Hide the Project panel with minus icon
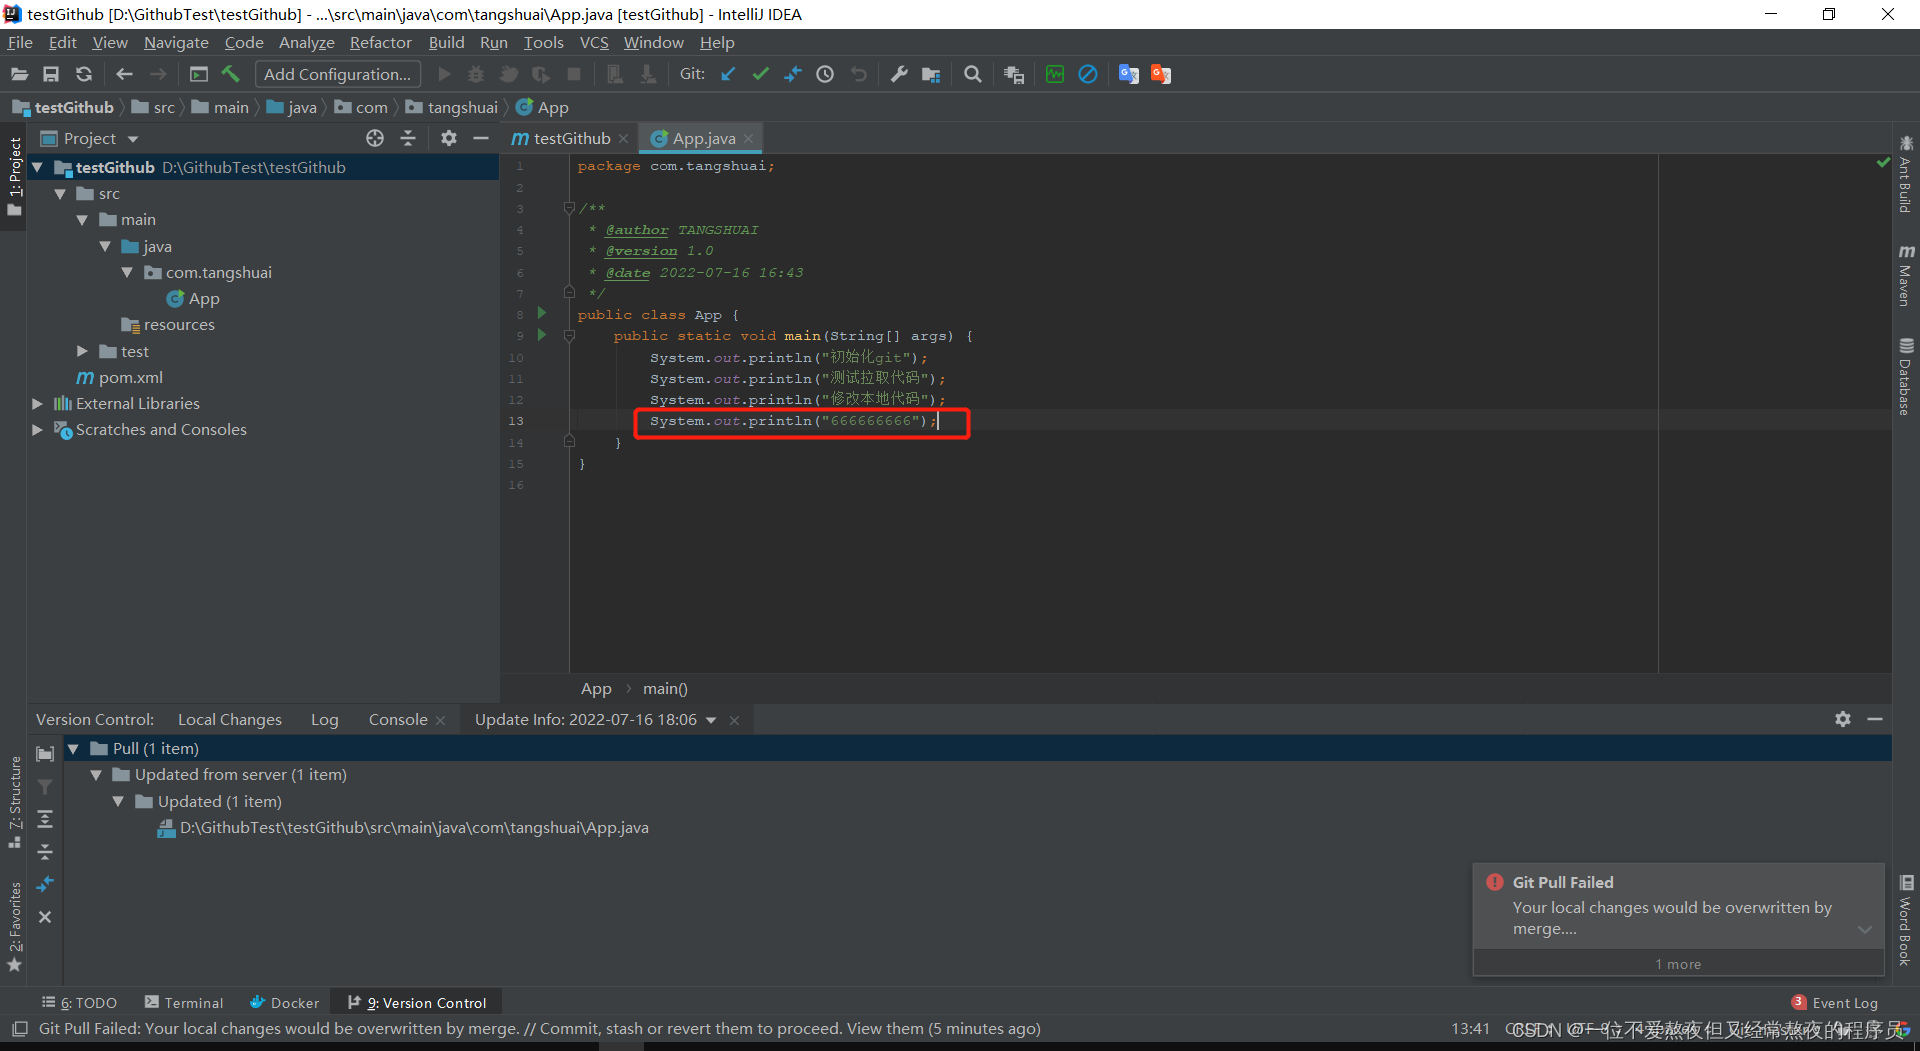Screen dimensions: 1920x1051 pos(481,138)
